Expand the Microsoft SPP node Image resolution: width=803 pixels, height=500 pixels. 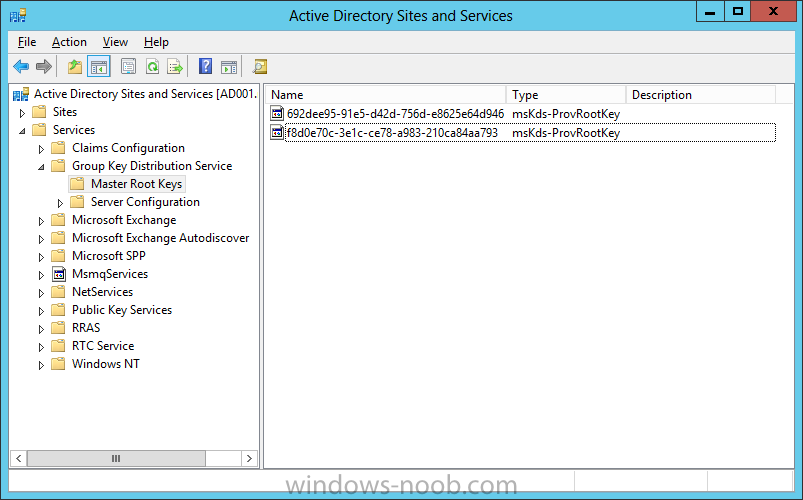coord(41,257)
